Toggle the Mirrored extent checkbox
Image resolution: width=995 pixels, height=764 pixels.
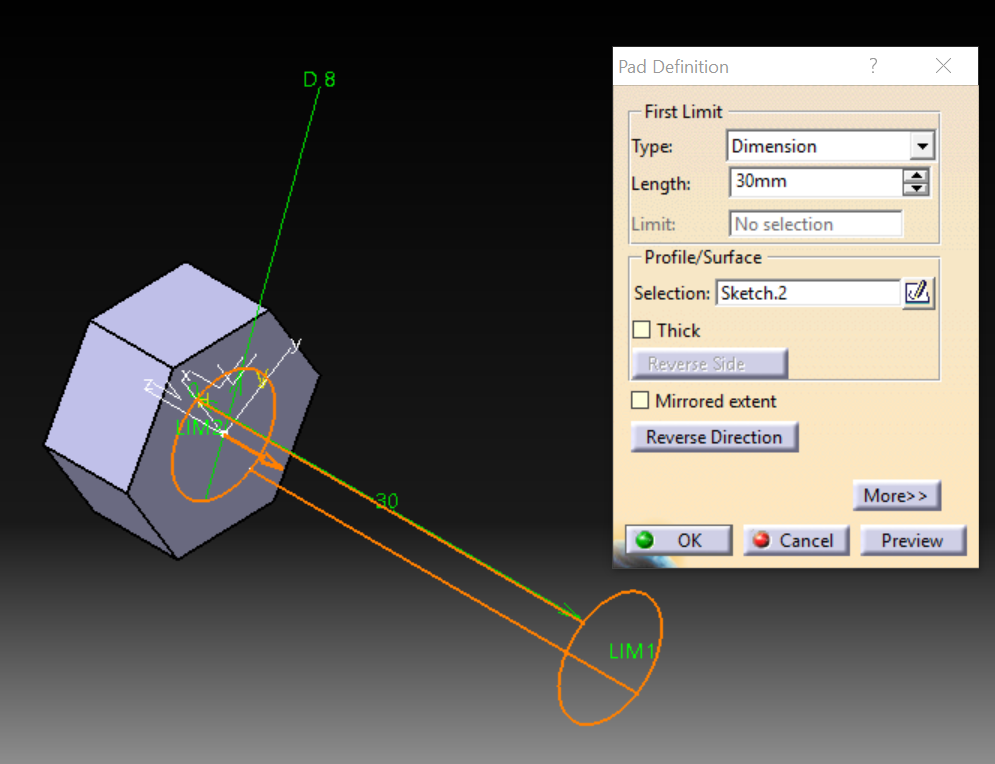click(x=641, y=401)
